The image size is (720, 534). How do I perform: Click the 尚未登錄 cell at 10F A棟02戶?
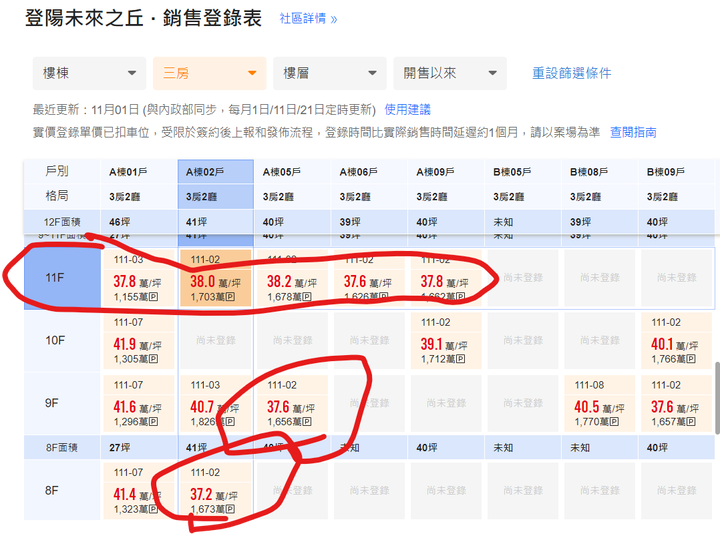[215, 340]
